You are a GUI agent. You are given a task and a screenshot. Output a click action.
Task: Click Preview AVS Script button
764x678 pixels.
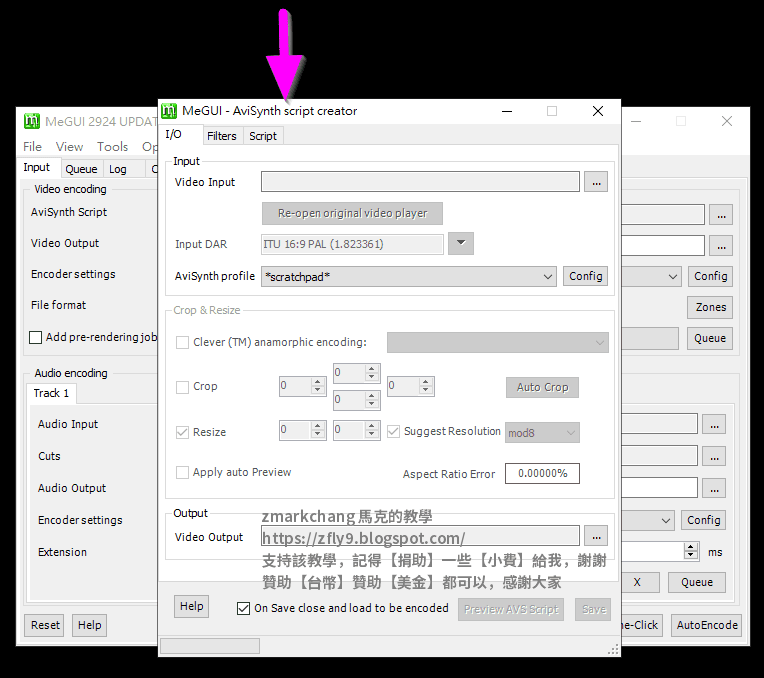[x=511, y=609]
